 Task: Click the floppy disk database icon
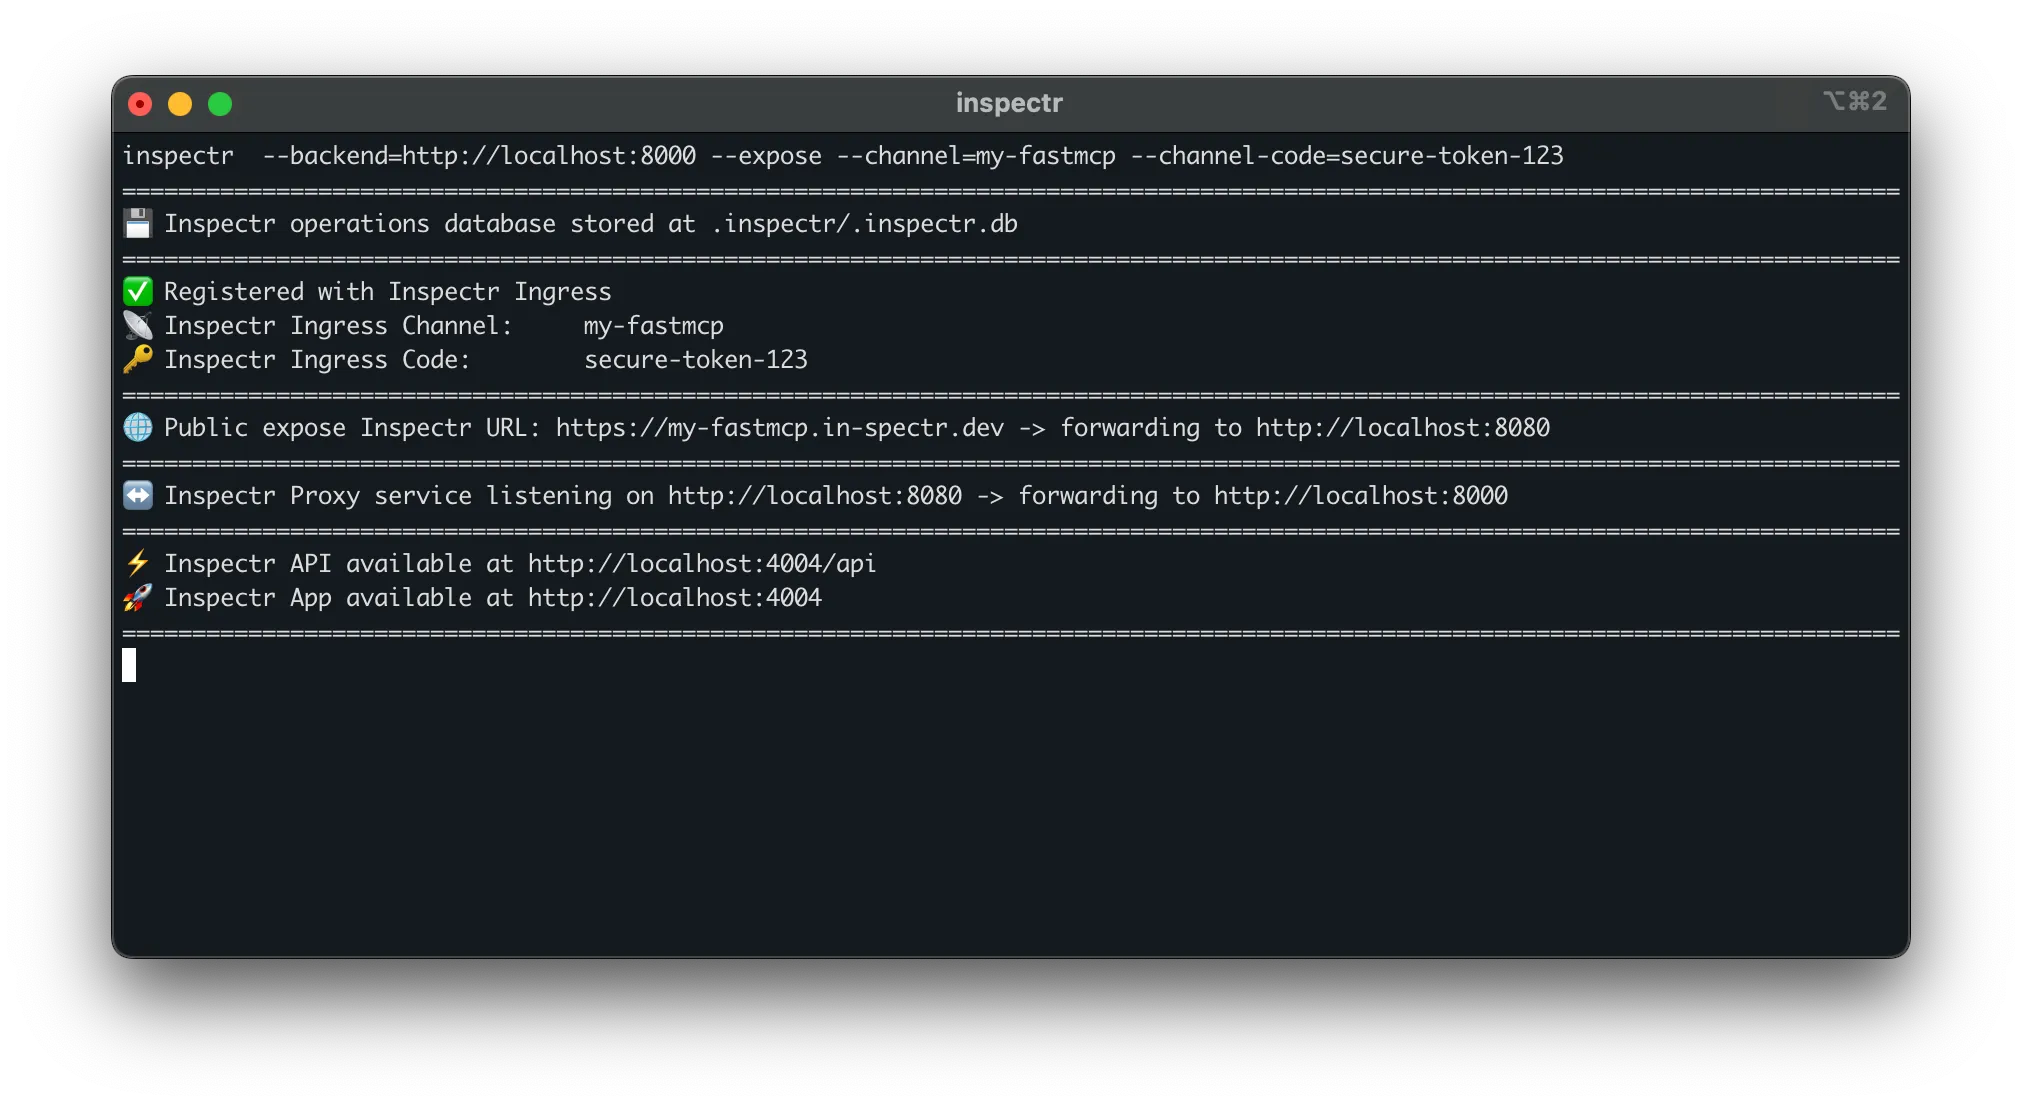[x=138, y=223]
